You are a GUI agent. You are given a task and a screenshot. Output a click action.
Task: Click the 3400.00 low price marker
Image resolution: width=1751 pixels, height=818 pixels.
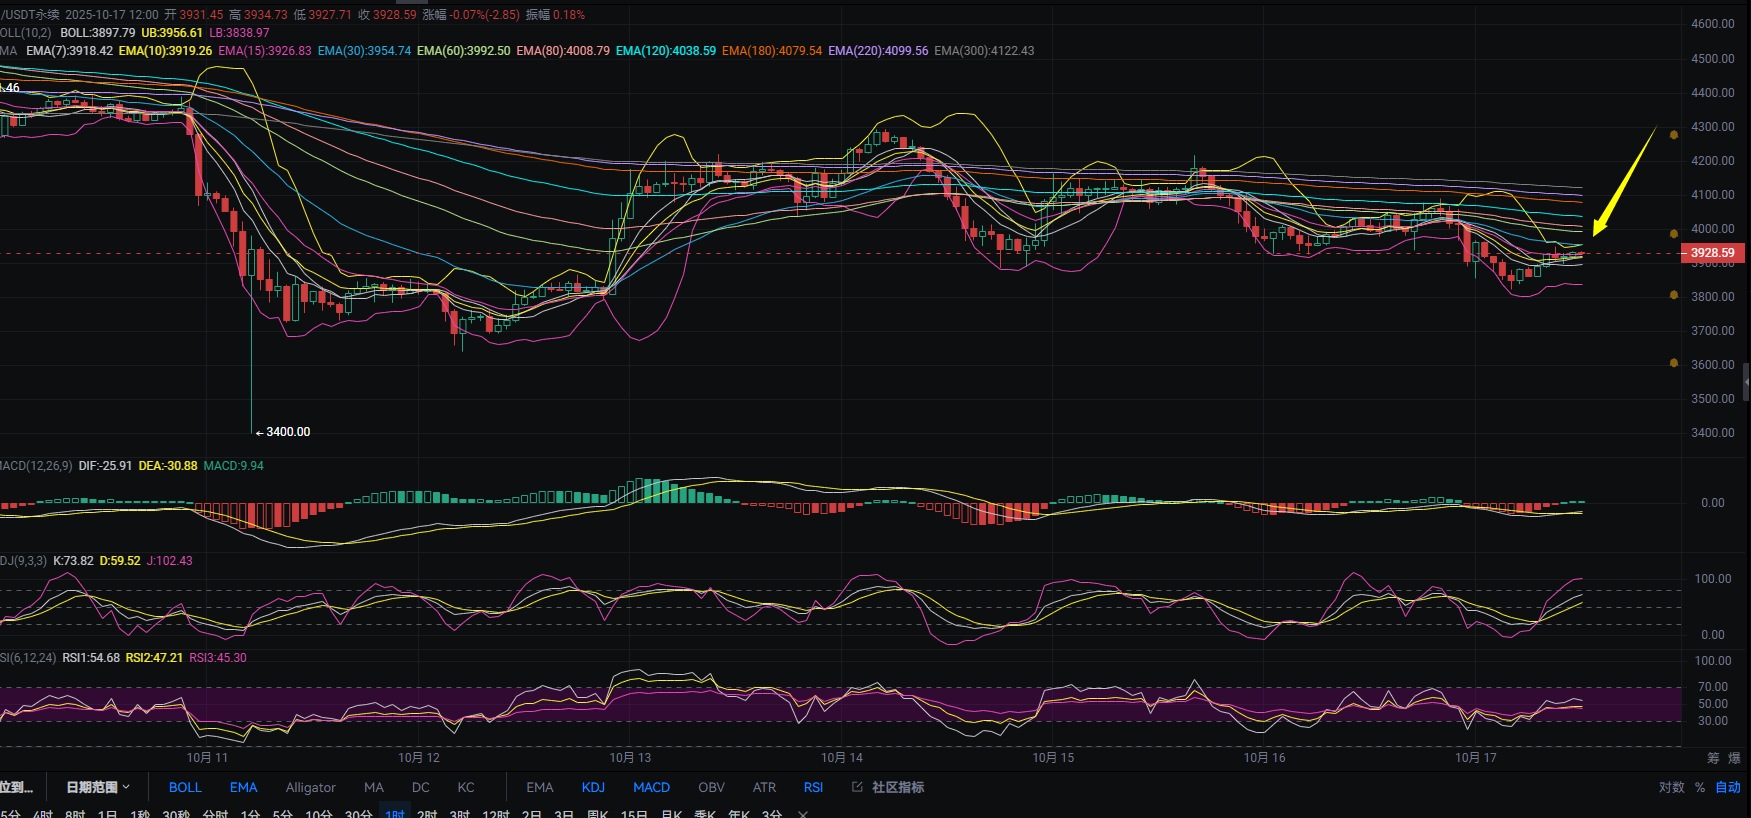coord(287,432)
